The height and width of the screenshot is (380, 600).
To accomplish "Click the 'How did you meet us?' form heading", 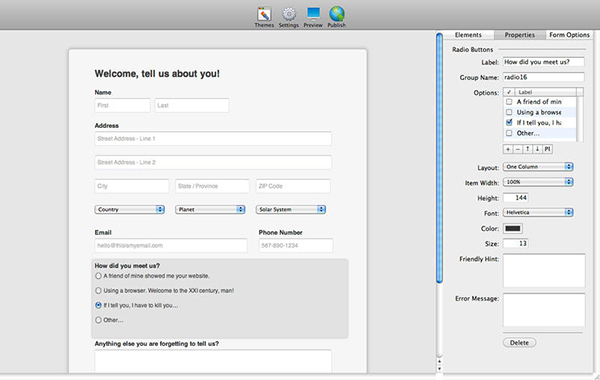I will (x=127, y=266).
